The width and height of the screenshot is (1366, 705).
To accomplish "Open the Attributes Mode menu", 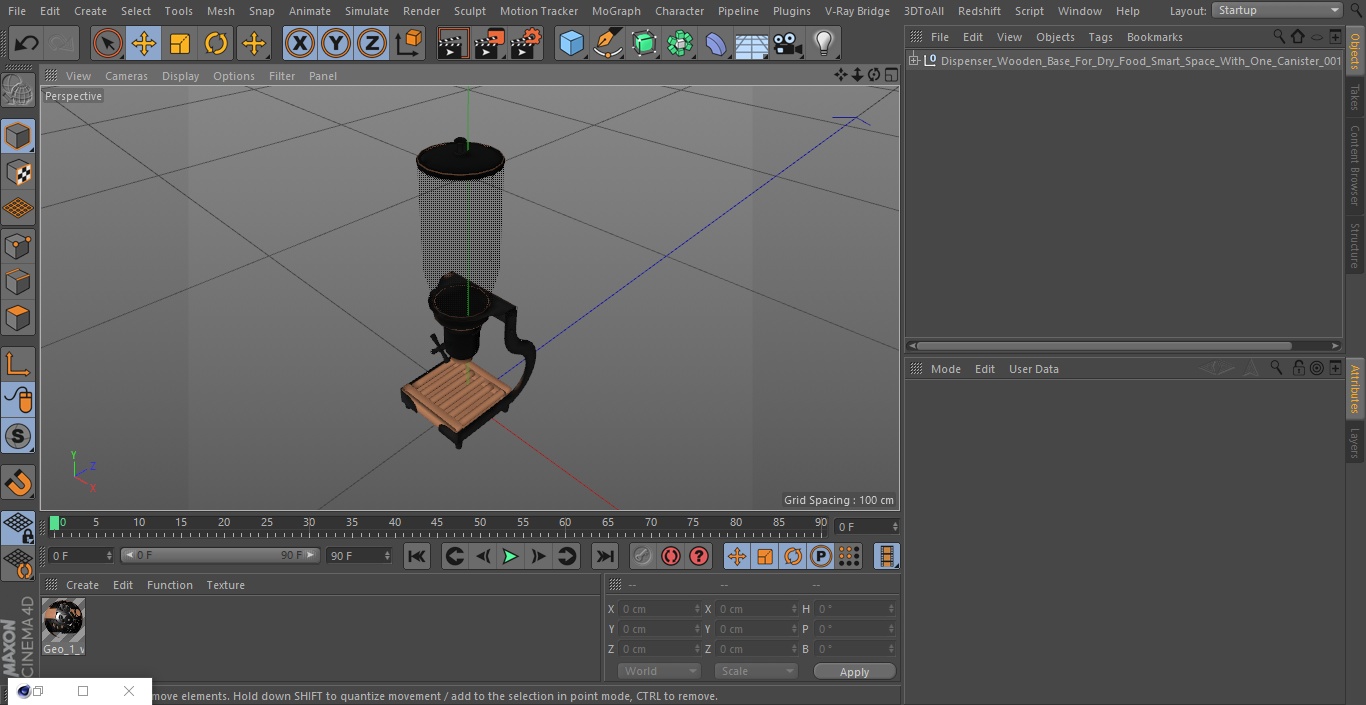I will (x=945, y=369).
